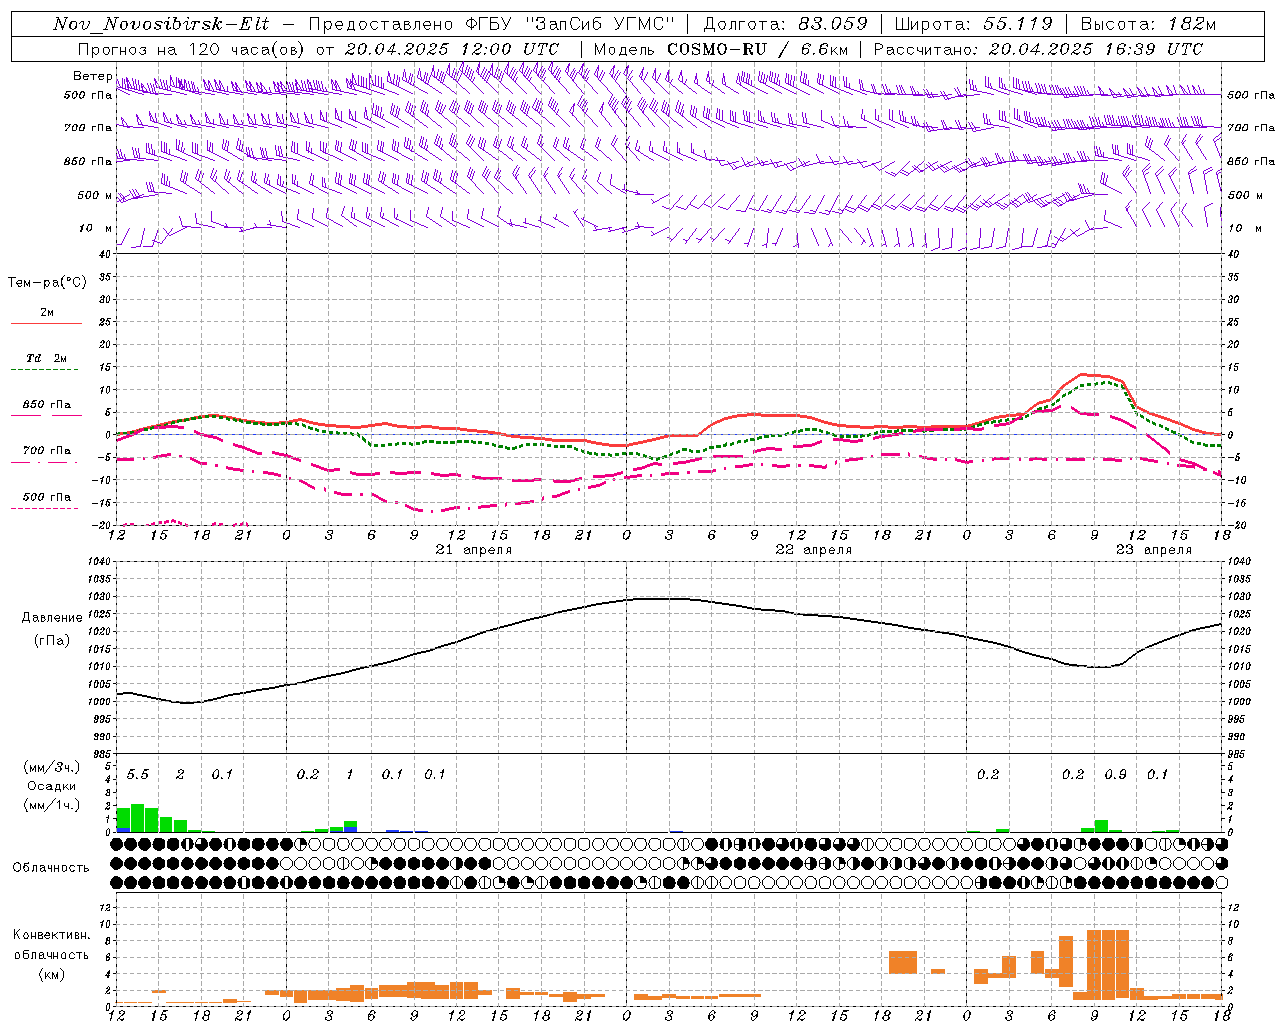Click the '22 апреля' date label
1280x1024 pixels.
[814, 550]
